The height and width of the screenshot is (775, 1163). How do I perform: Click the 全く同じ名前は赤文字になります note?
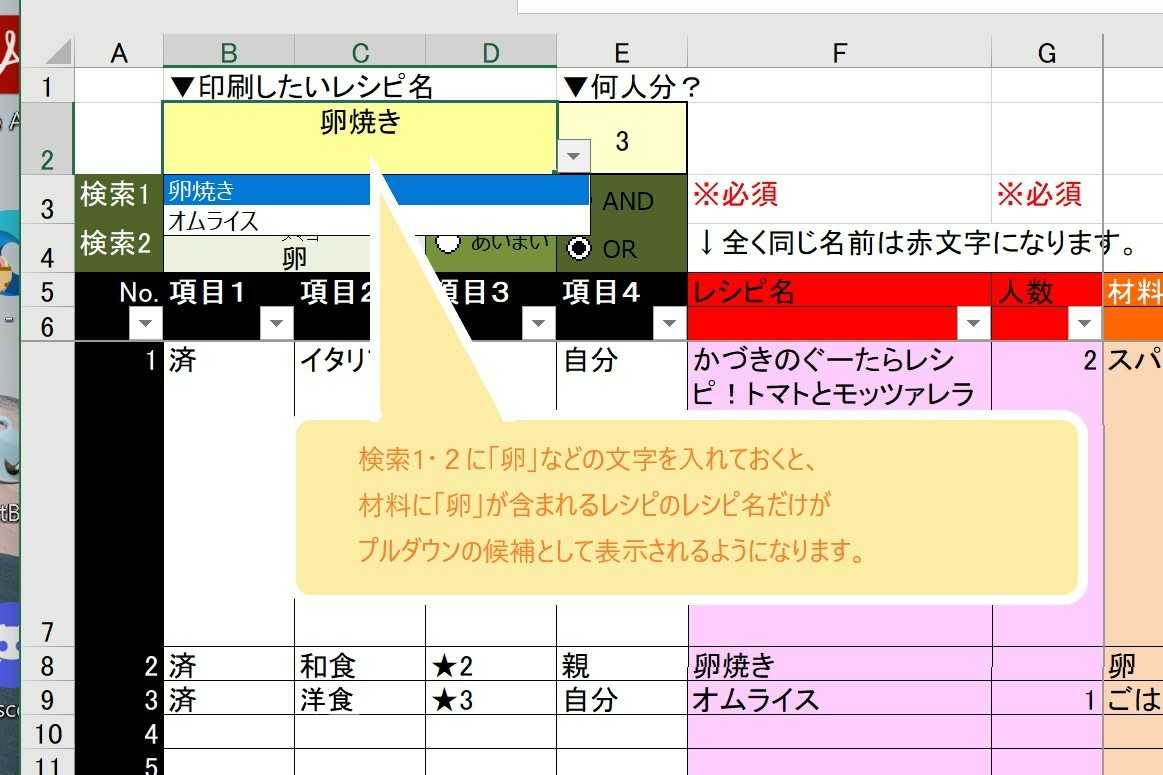tap(916, 243)
